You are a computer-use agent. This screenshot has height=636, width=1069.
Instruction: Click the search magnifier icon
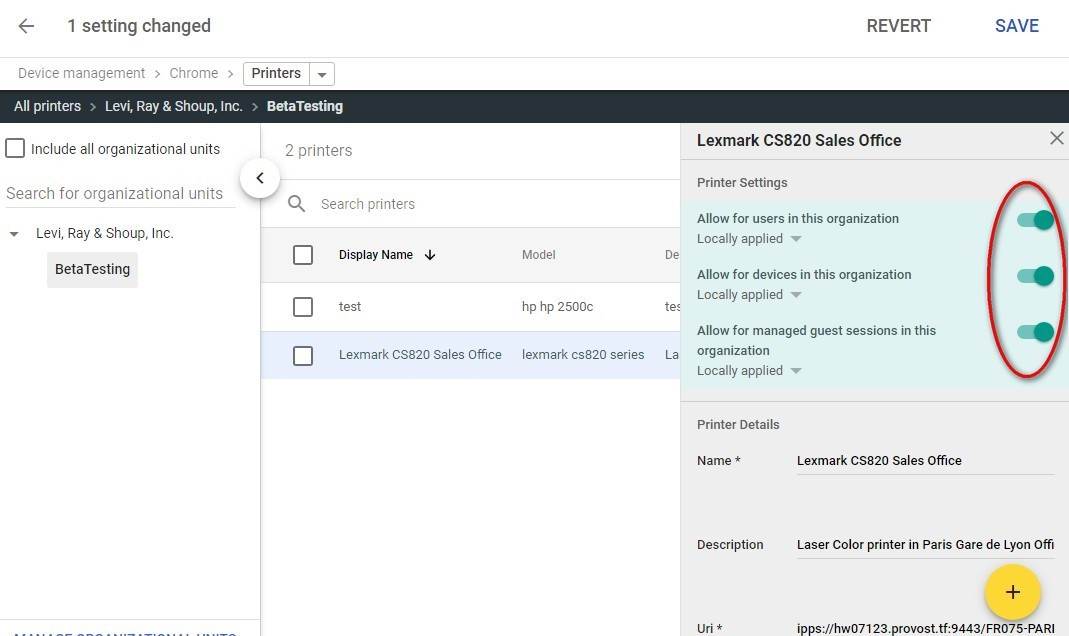point(296,204)
